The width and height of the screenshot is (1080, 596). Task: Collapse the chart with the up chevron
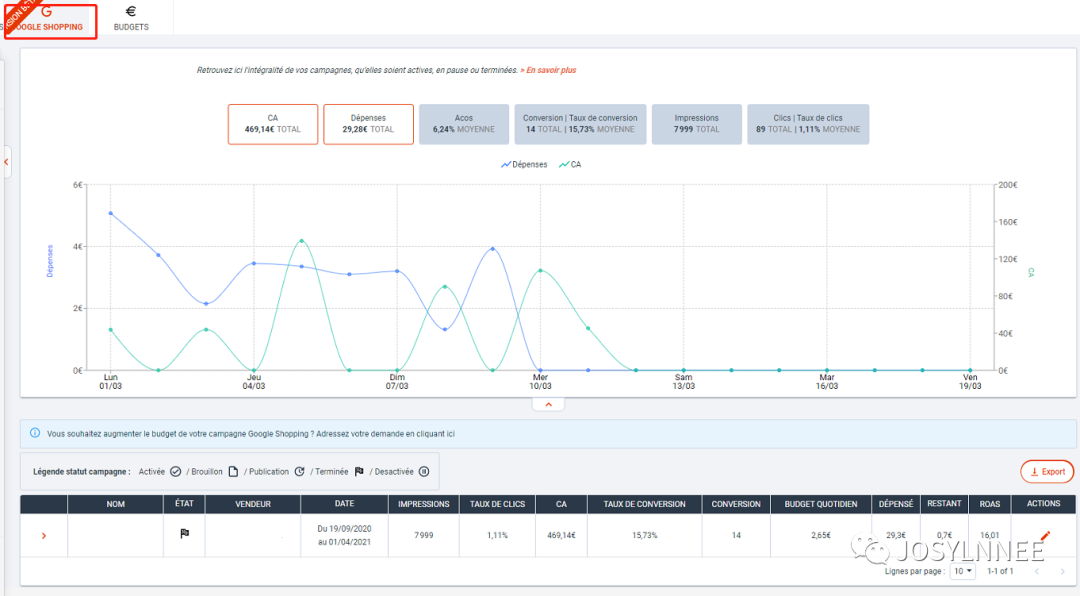coord(548,405)
